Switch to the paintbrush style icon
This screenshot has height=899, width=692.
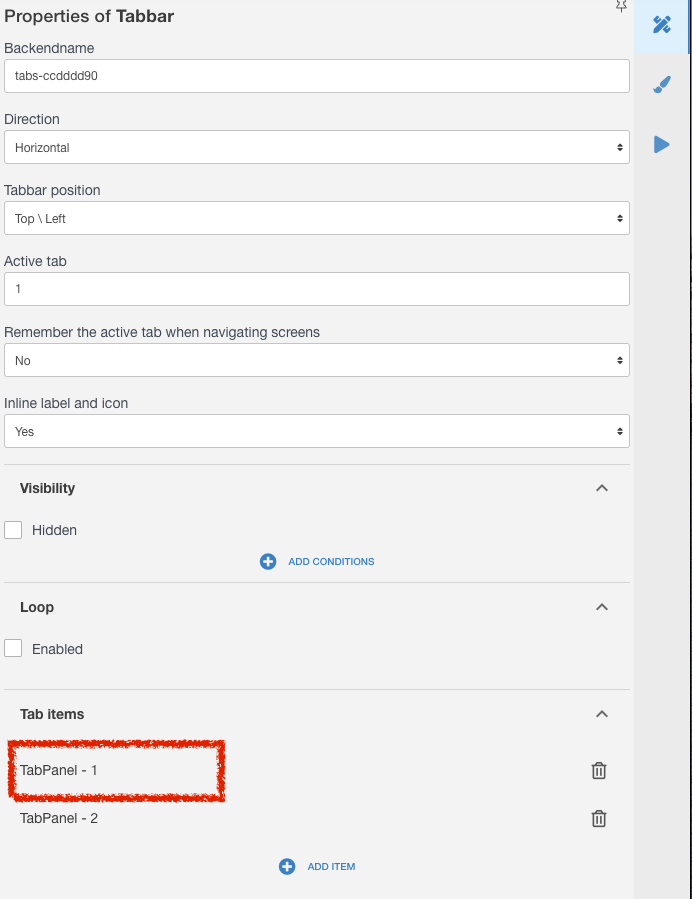click(x=662, y=85)
